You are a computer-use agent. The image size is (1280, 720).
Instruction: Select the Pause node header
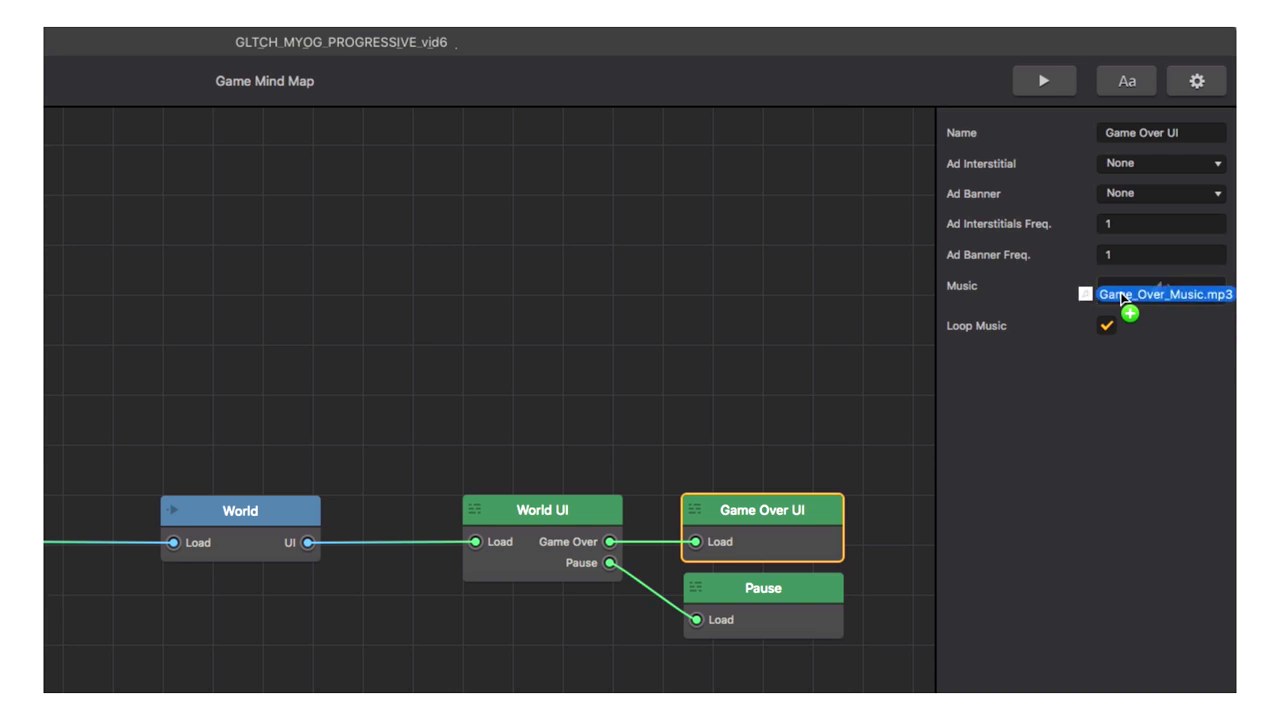click(x=763, y=588)
